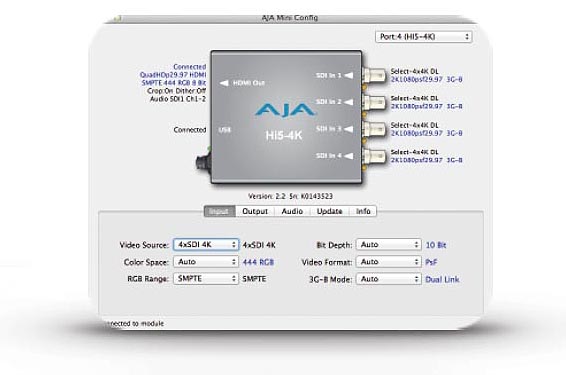Click the SDI In 3 format 2K1080psf29.97 text

pyautogui.click(x=427, y=133)
